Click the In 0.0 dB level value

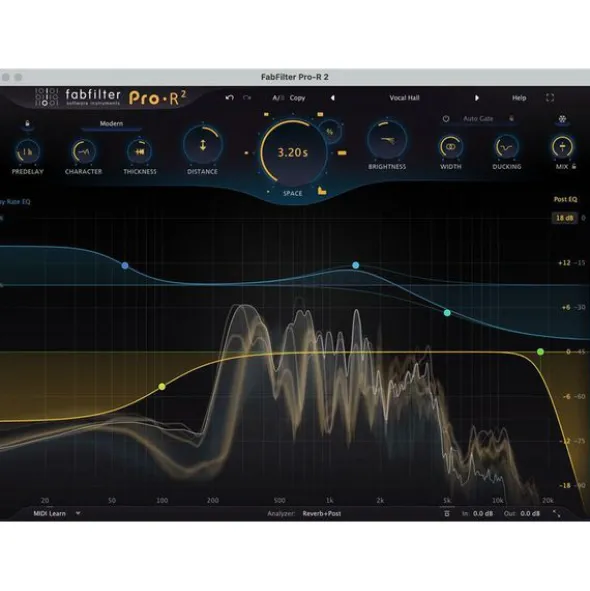[x=483, y=513]
